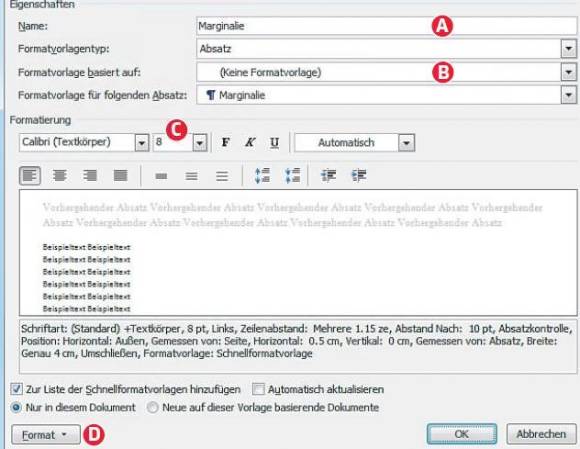
Task: Click the Name field containing Marginalie
Action: [387, 26]
